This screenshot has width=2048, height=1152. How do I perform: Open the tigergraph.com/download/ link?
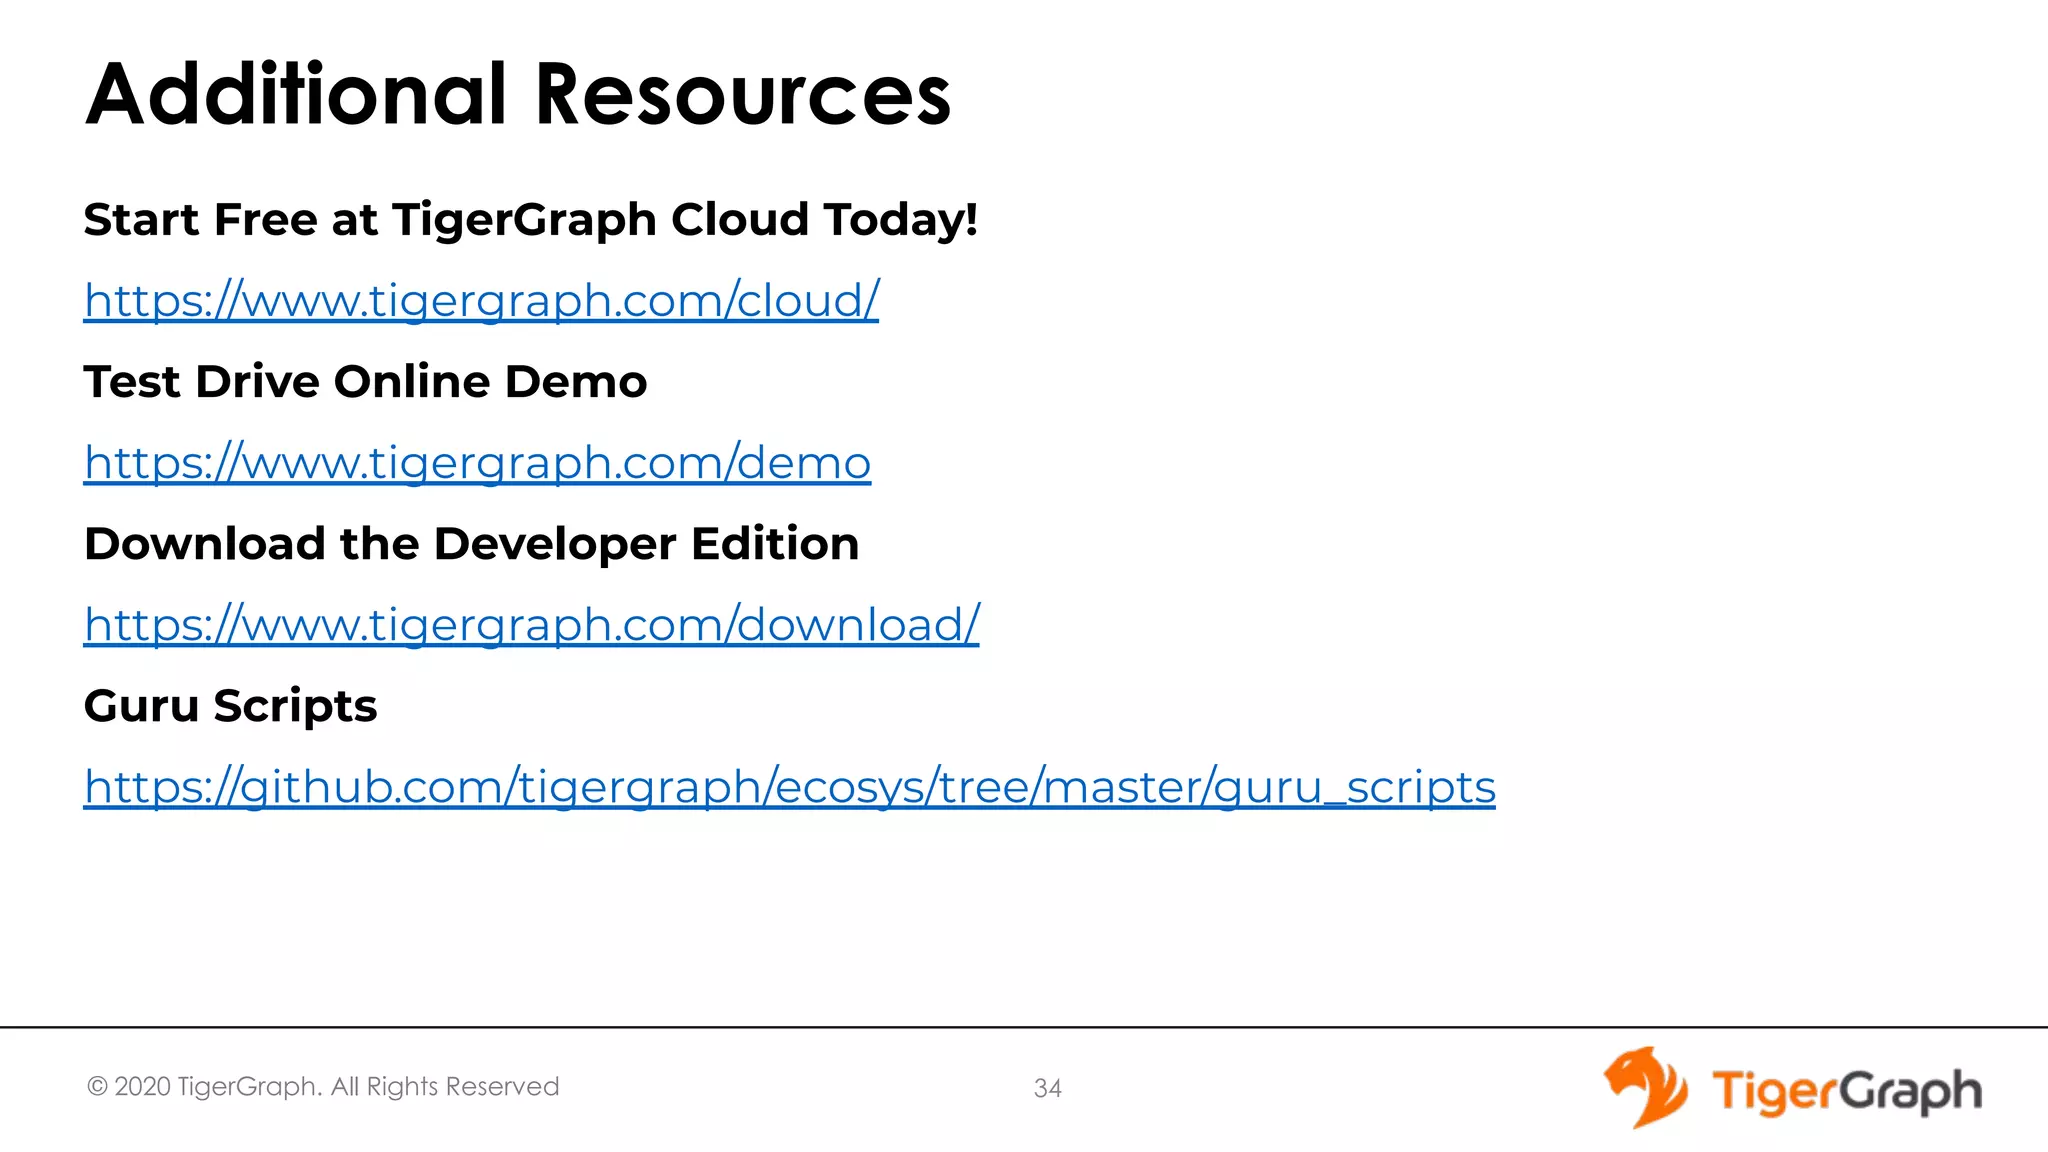(531, 624)
